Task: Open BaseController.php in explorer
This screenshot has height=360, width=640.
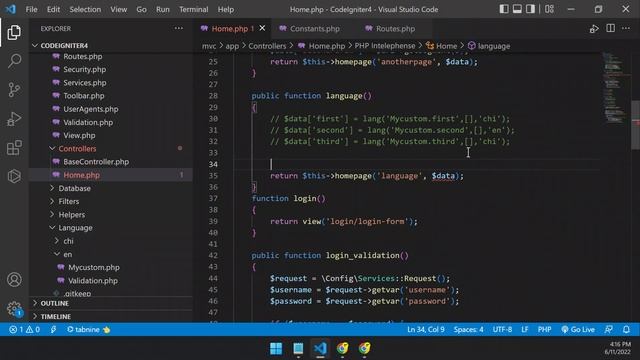Action: pos(96,162)
